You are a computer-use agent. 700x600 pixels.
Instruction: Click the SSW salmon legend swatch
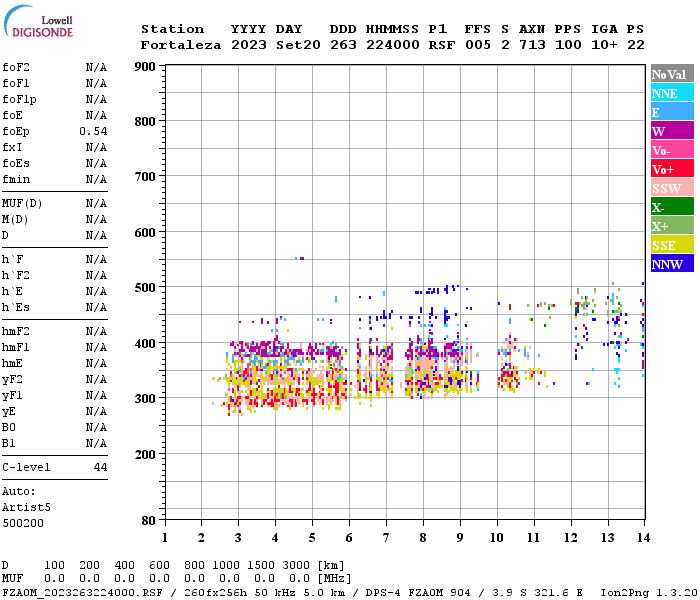coord(672,188)
